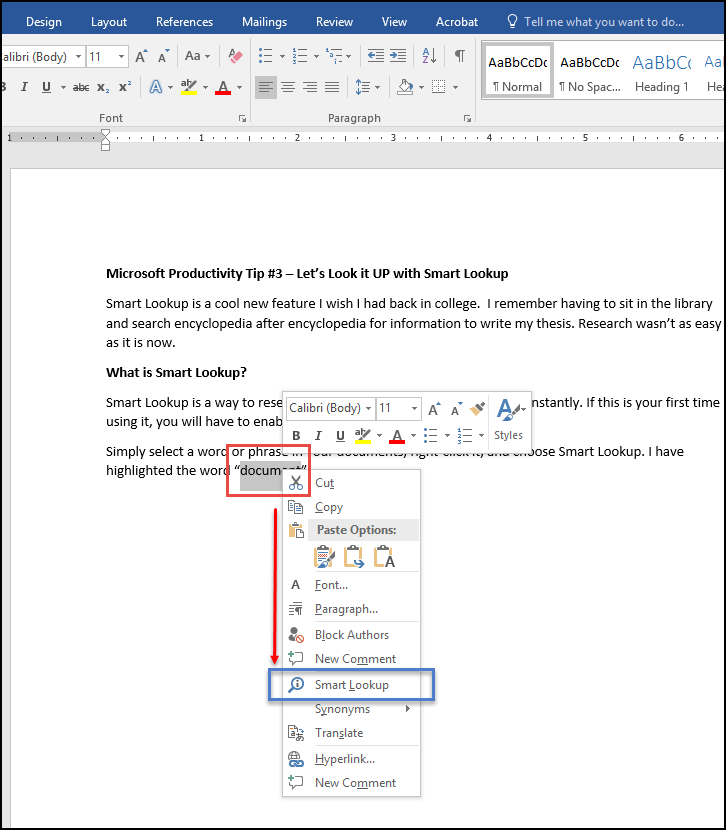This screenshot has height=830, width=726.
Task: Click Format Painter brush in mini toolbar
Action: click(477, 409)
